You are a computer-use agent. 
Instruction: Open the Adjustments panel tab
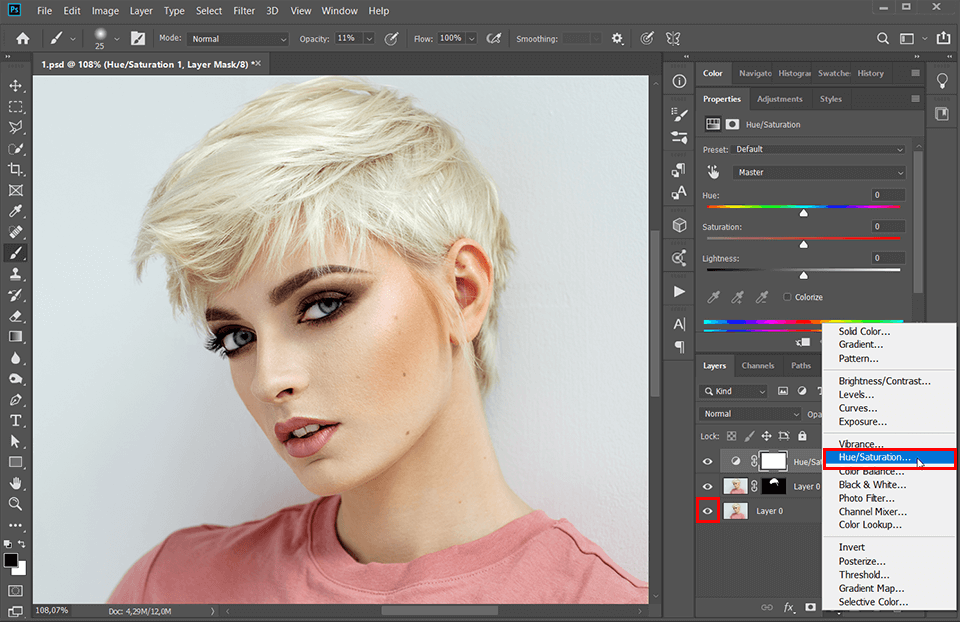[780, 98]
